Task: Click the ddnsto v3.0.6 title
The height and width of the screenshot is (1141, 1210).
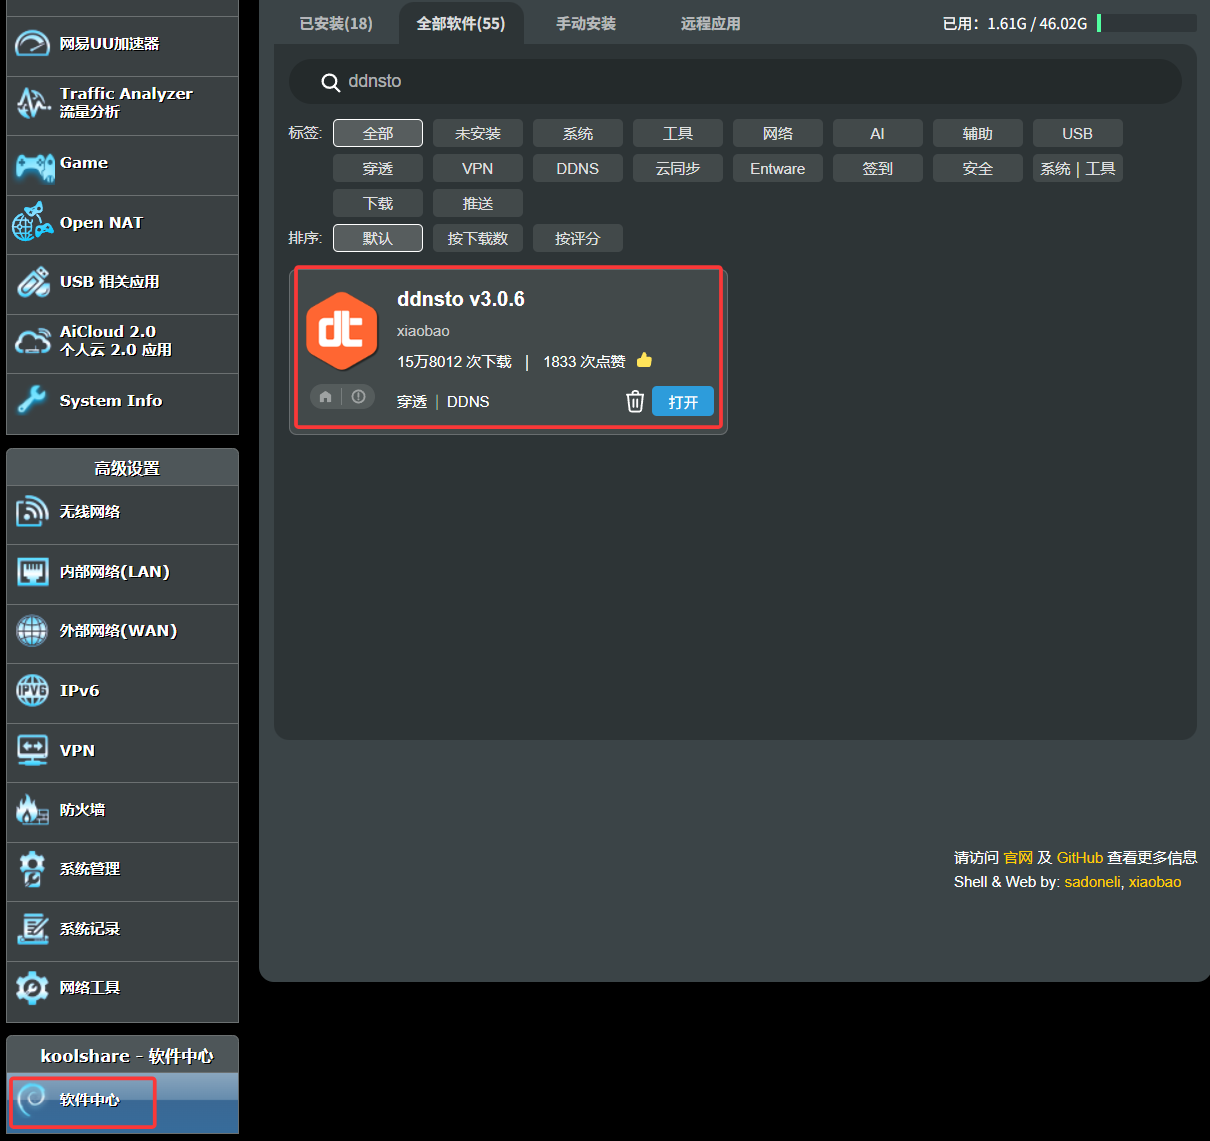Action: click(461, 299)
